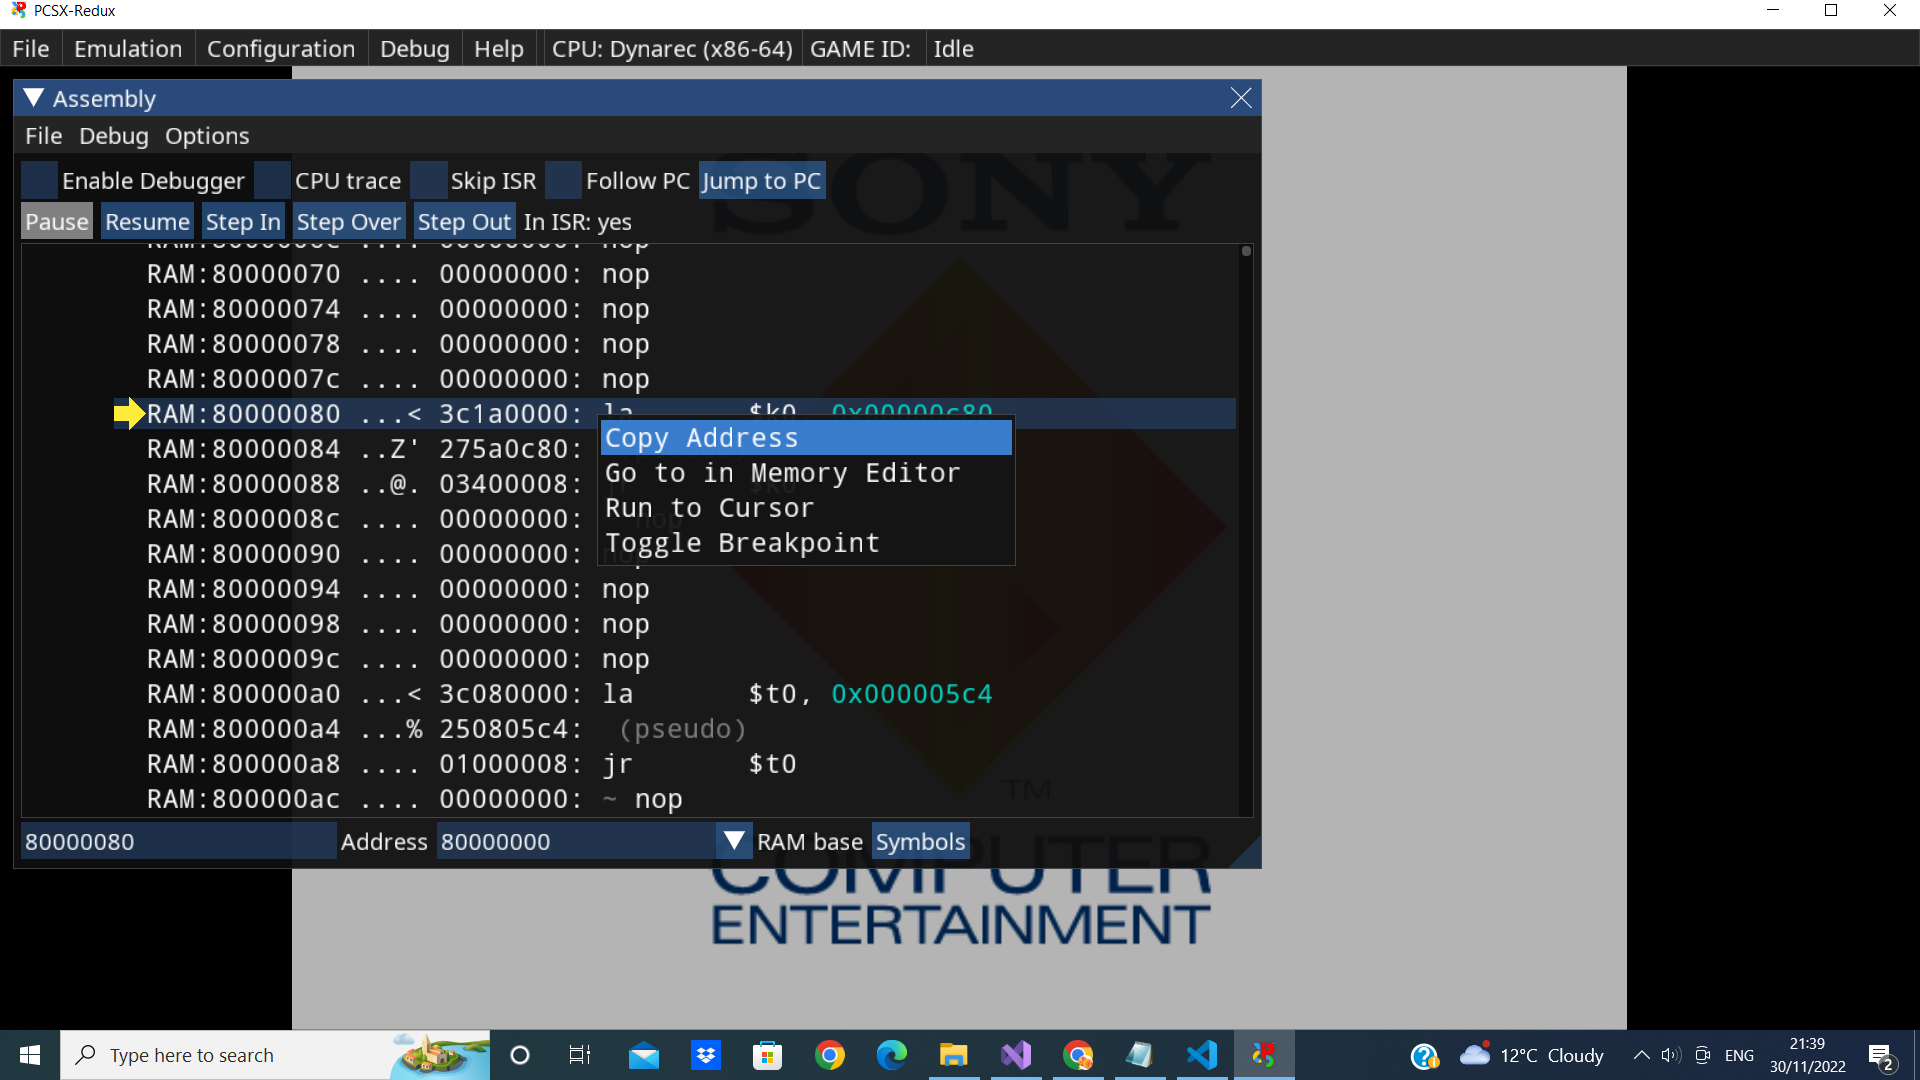Toggle the CPU trace checkbox
The width and height of the screenshot is (1920, 1080).
pyautogui.click(x=272, y=180)
